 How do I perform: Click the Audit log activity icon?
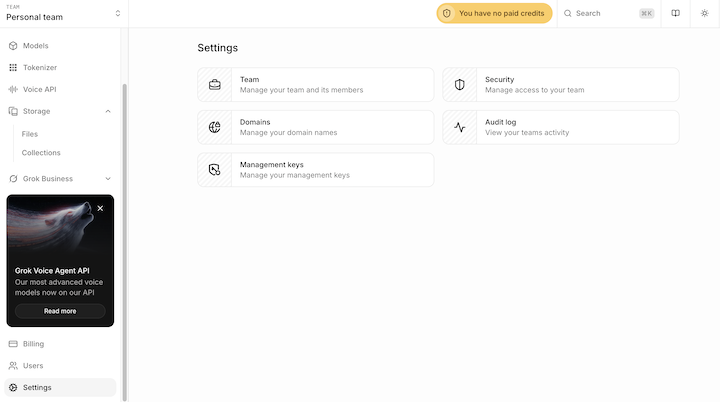[x=460, y=127]
